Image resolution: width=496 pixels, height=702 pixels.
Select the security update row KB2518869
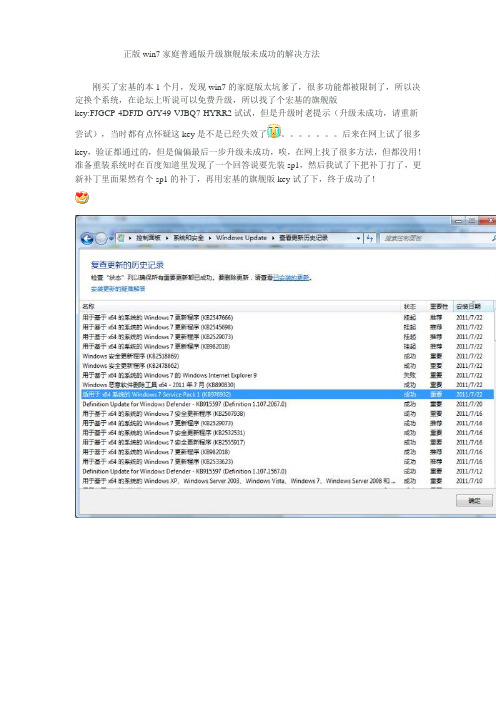pyautogui.click(x=287, y=356)
